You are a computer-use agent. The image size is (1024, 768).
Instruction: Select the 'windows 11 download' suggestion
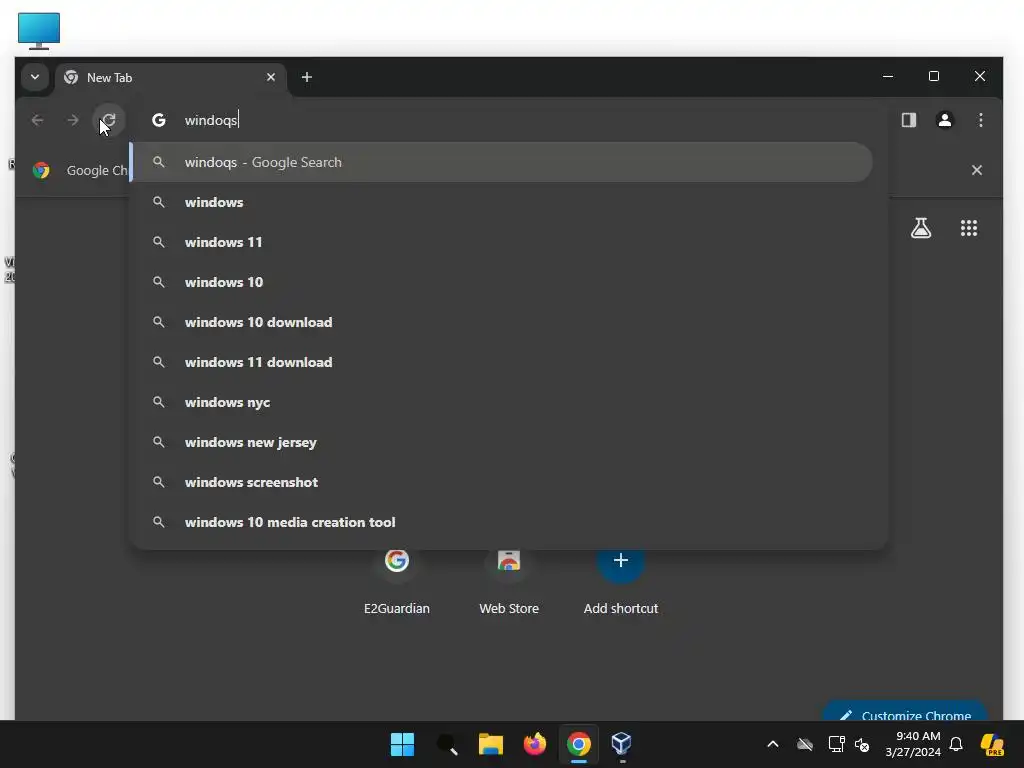(x=502, y=362)
